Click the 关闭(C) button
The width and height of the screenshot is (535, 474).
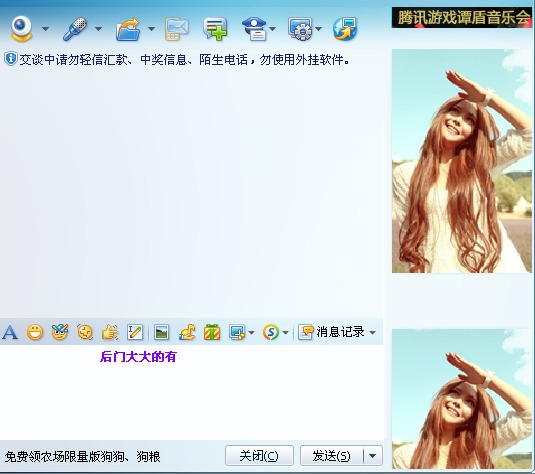[x=259, y=456]
